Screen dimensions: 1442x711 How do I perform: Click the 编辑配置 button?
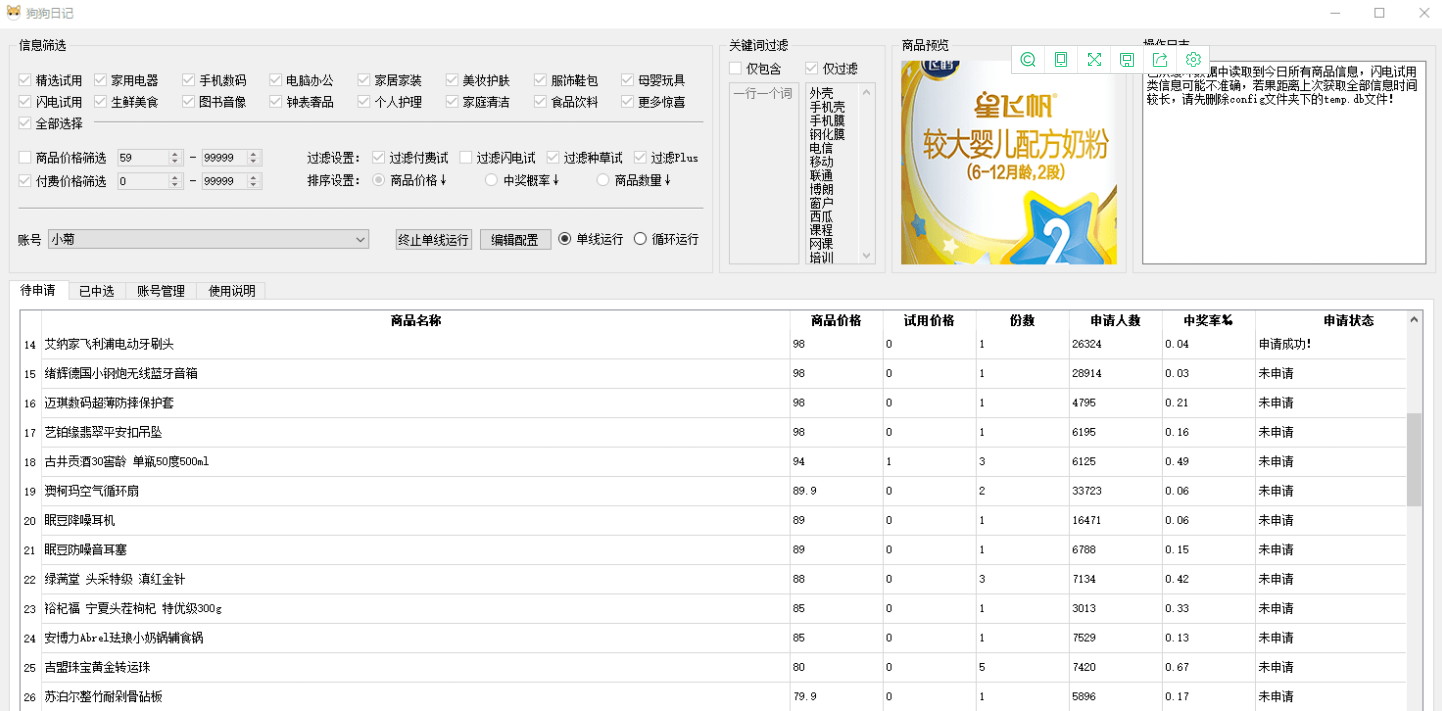pyautogui.click(x=516, y=239)
